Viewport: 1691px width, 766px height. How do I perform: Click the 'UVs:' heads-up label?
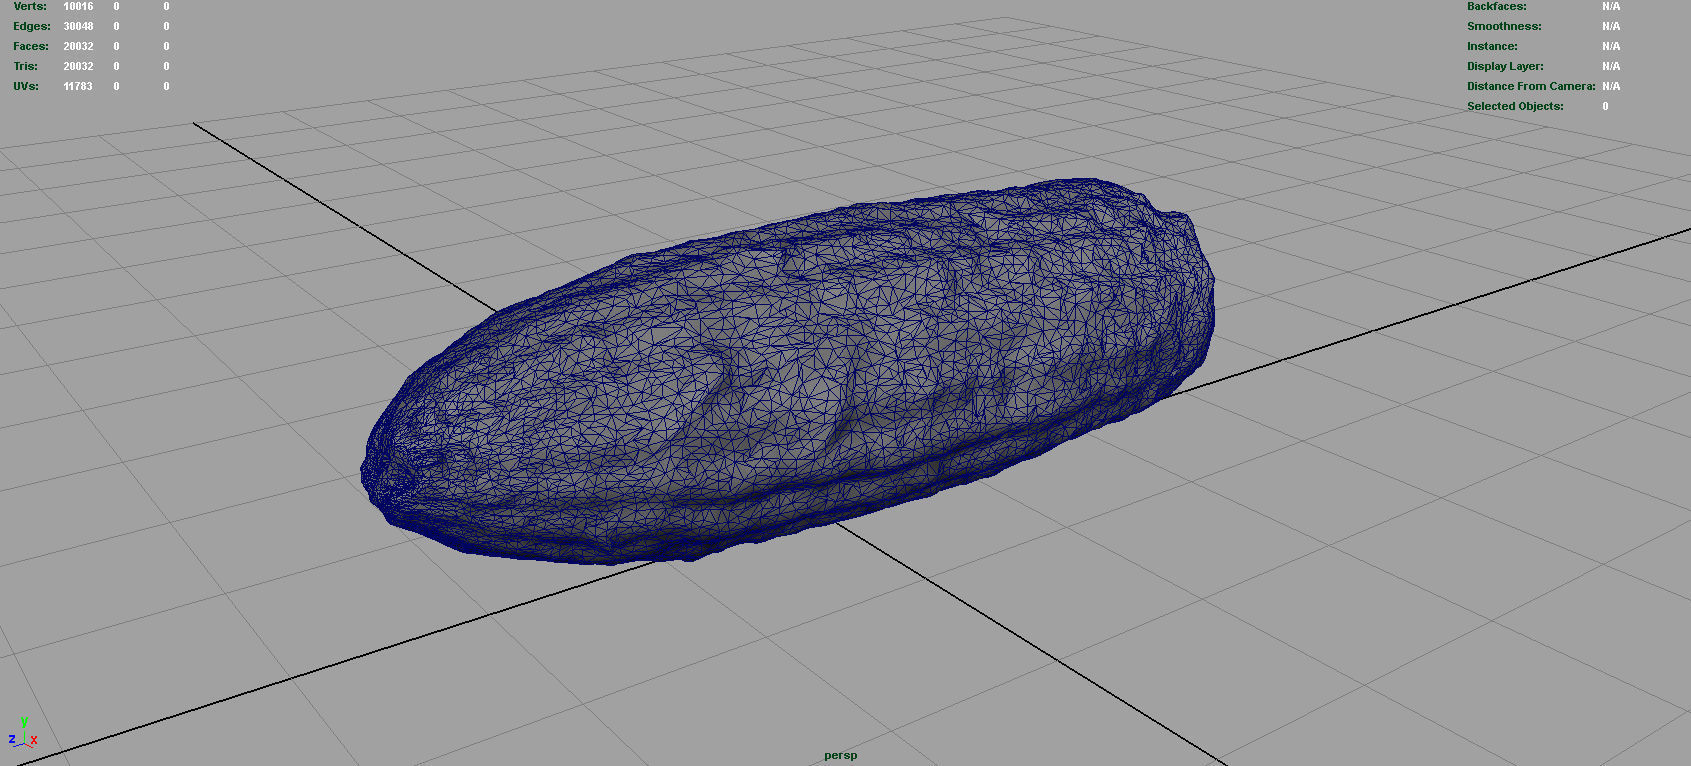pyautogui.click(x=26, y=86)
